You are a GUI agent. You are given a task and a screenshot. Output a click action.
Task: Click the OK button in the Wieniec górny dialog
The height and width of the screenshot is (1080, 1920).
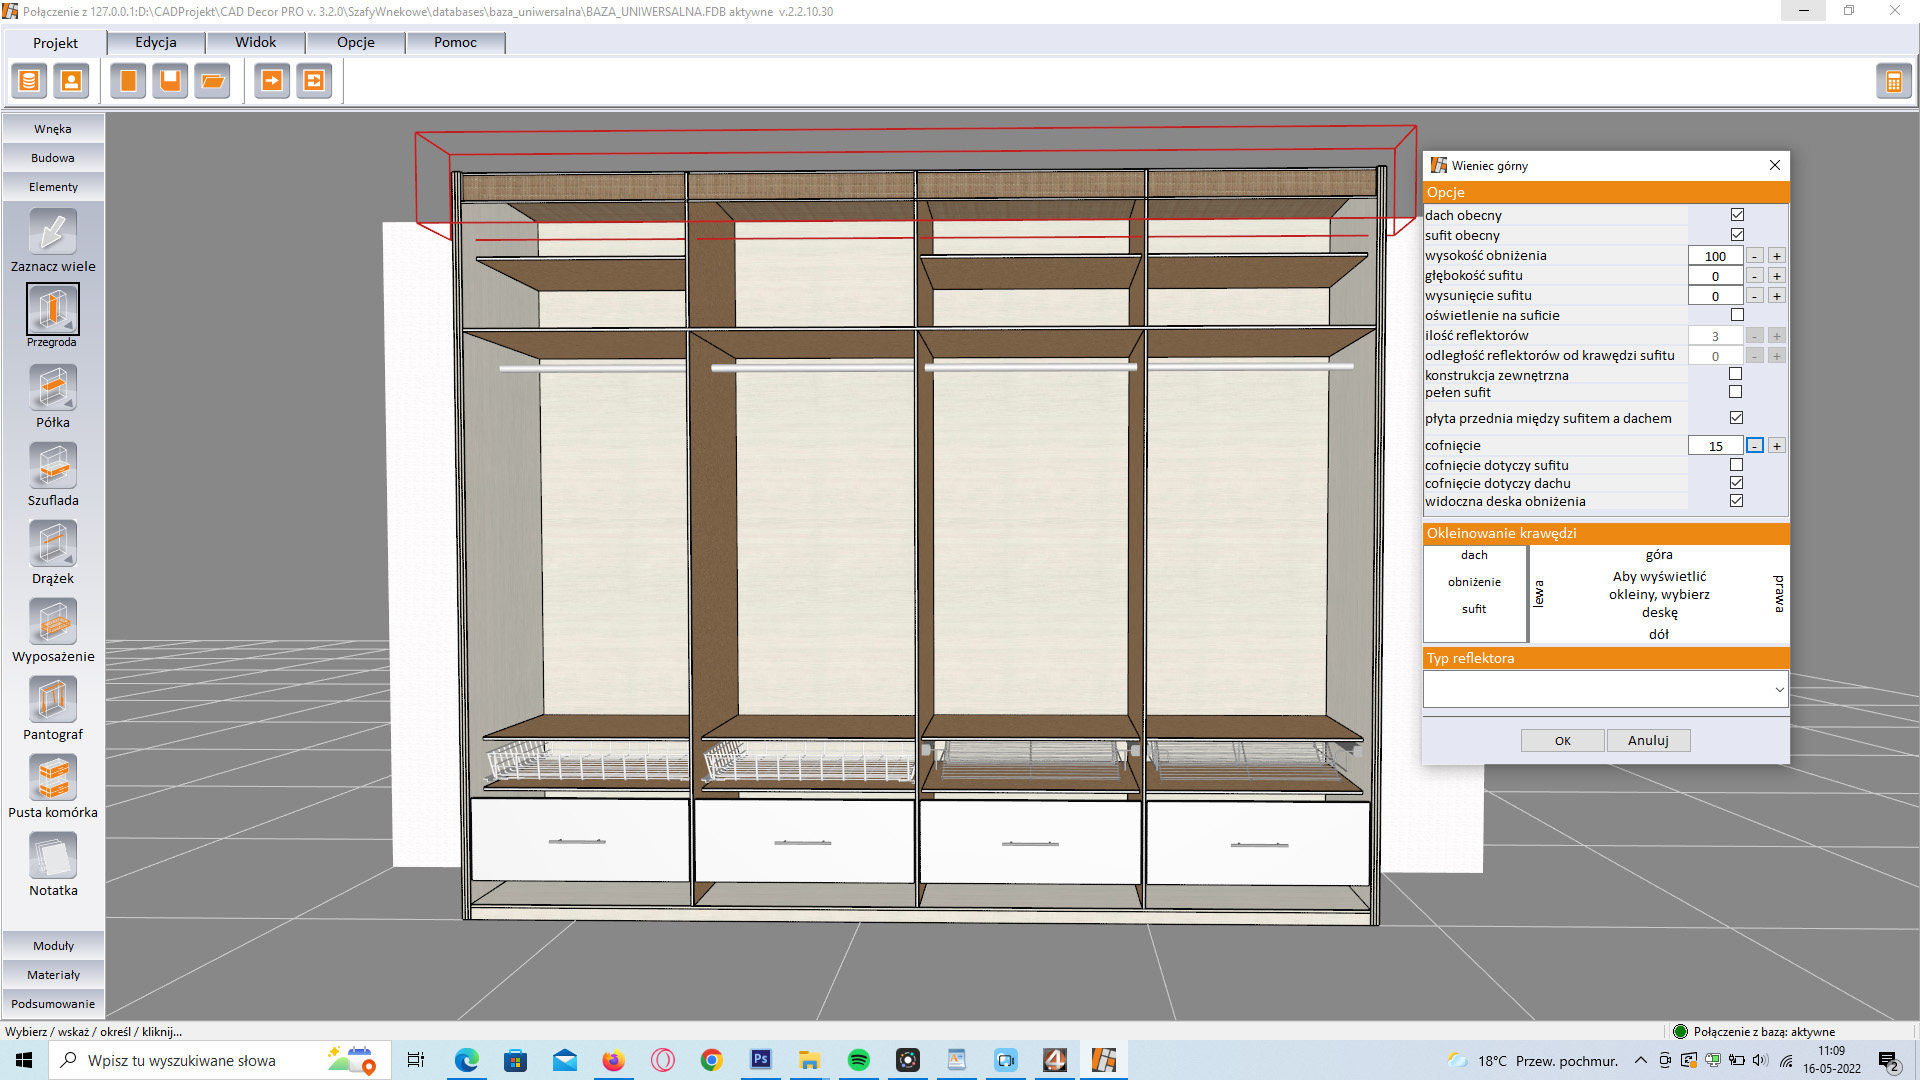point(1562,741)
